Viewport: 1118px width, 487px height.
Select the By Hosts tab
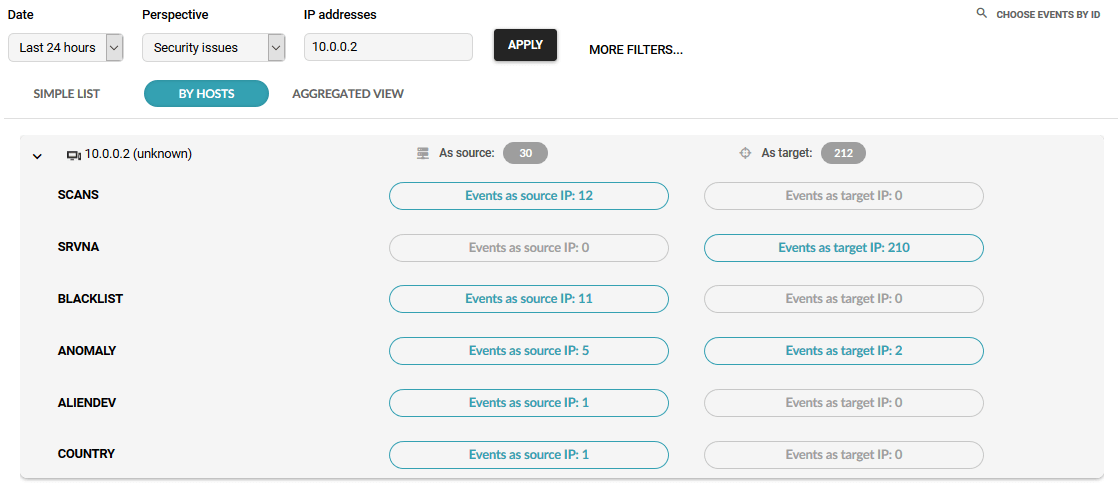click(206, 94)
